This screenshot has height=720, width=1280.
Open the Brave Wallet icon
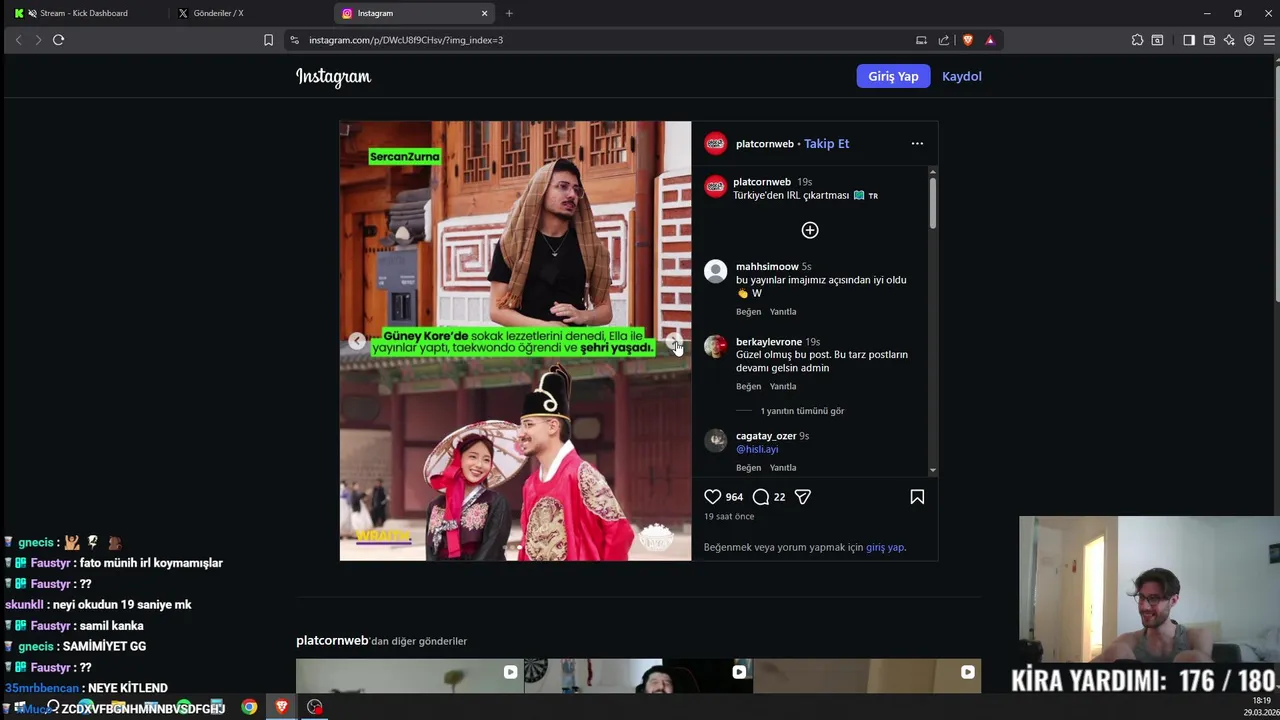coord(1209,40)
